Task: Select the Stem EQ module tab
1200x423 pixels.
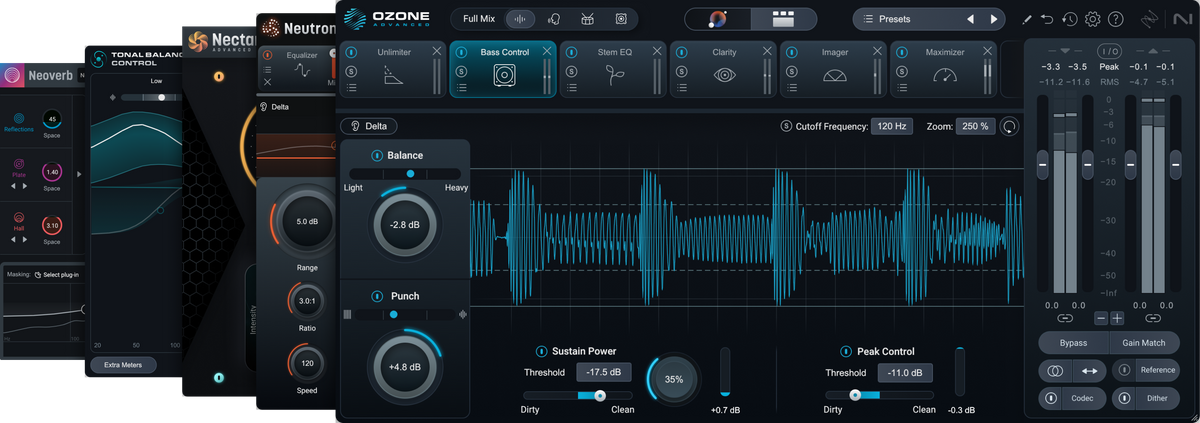Action: 612,70
